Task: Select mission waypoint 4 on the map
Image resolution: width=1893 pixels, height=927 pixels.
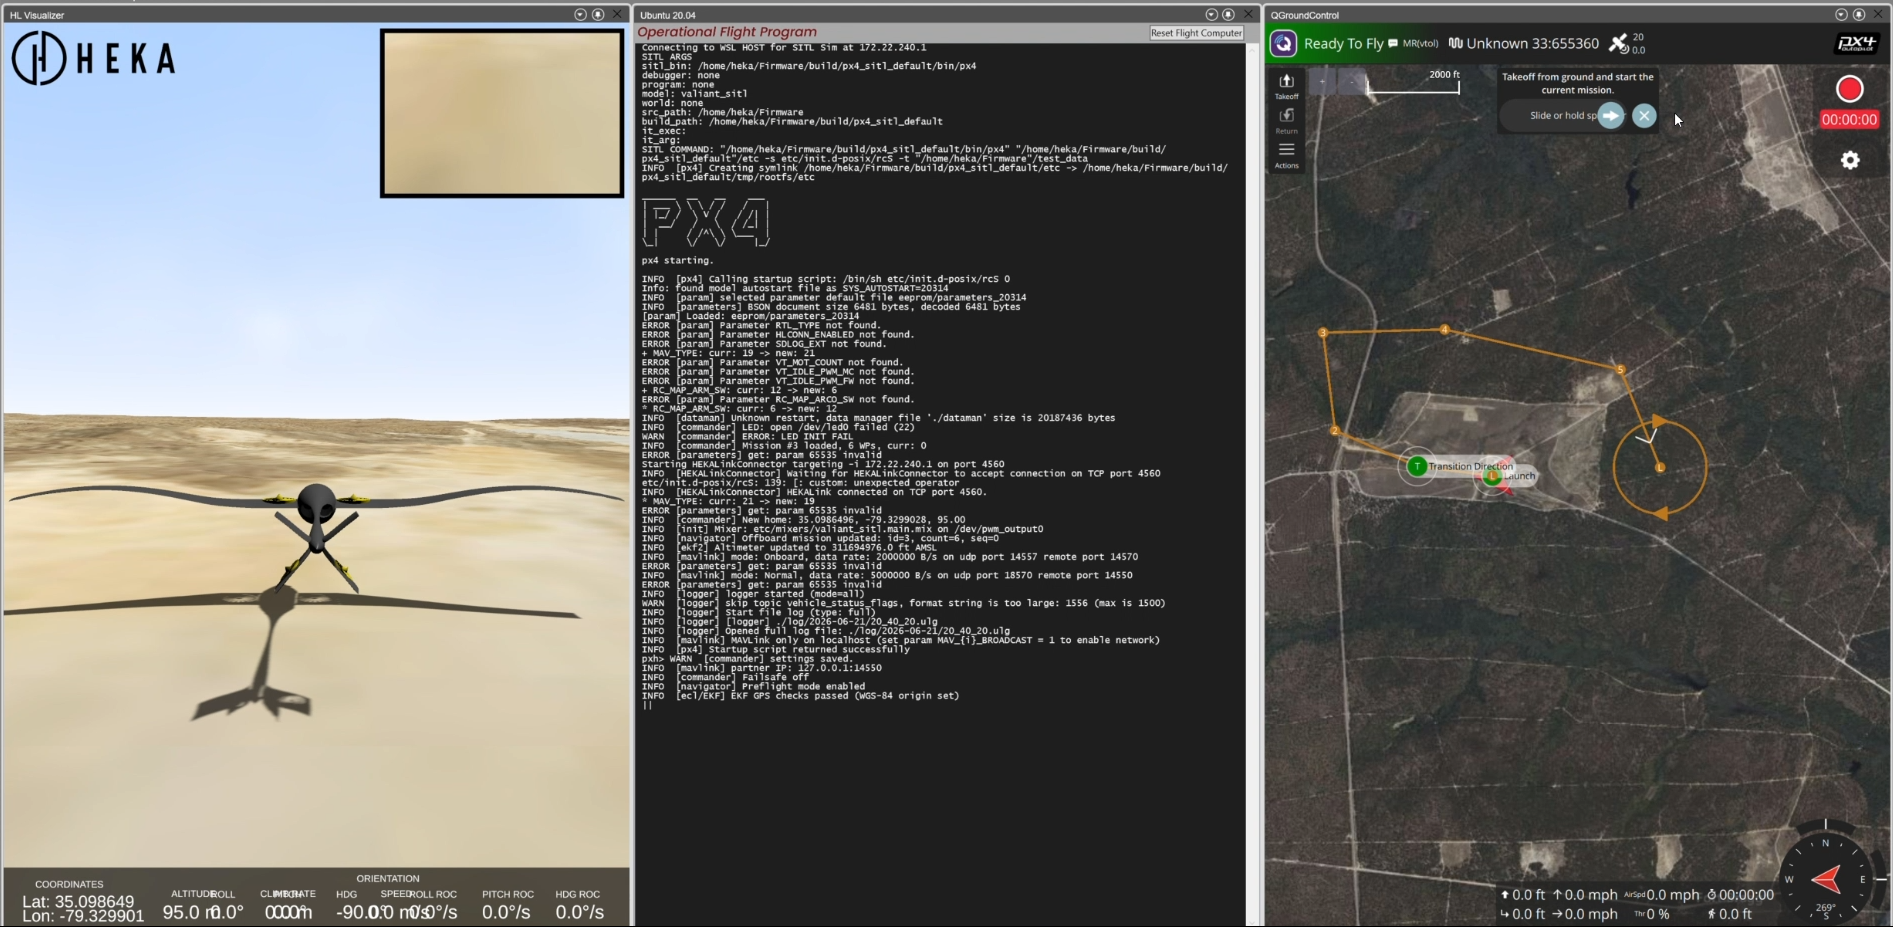Action: (x=1444, y=329)
